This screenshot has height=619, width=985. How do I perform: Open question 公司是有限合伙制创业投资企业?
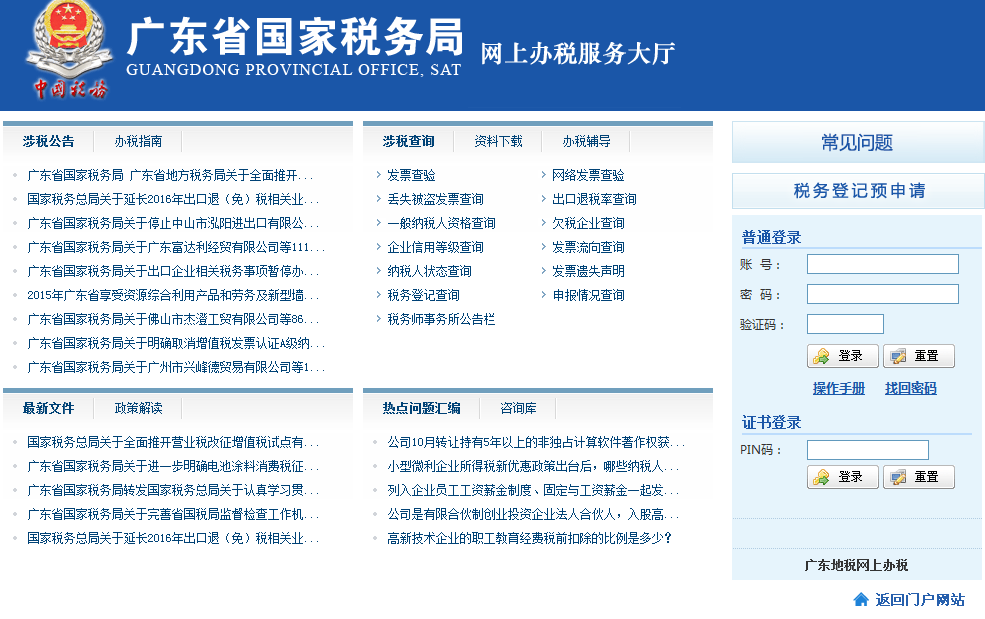click(533, 514)
